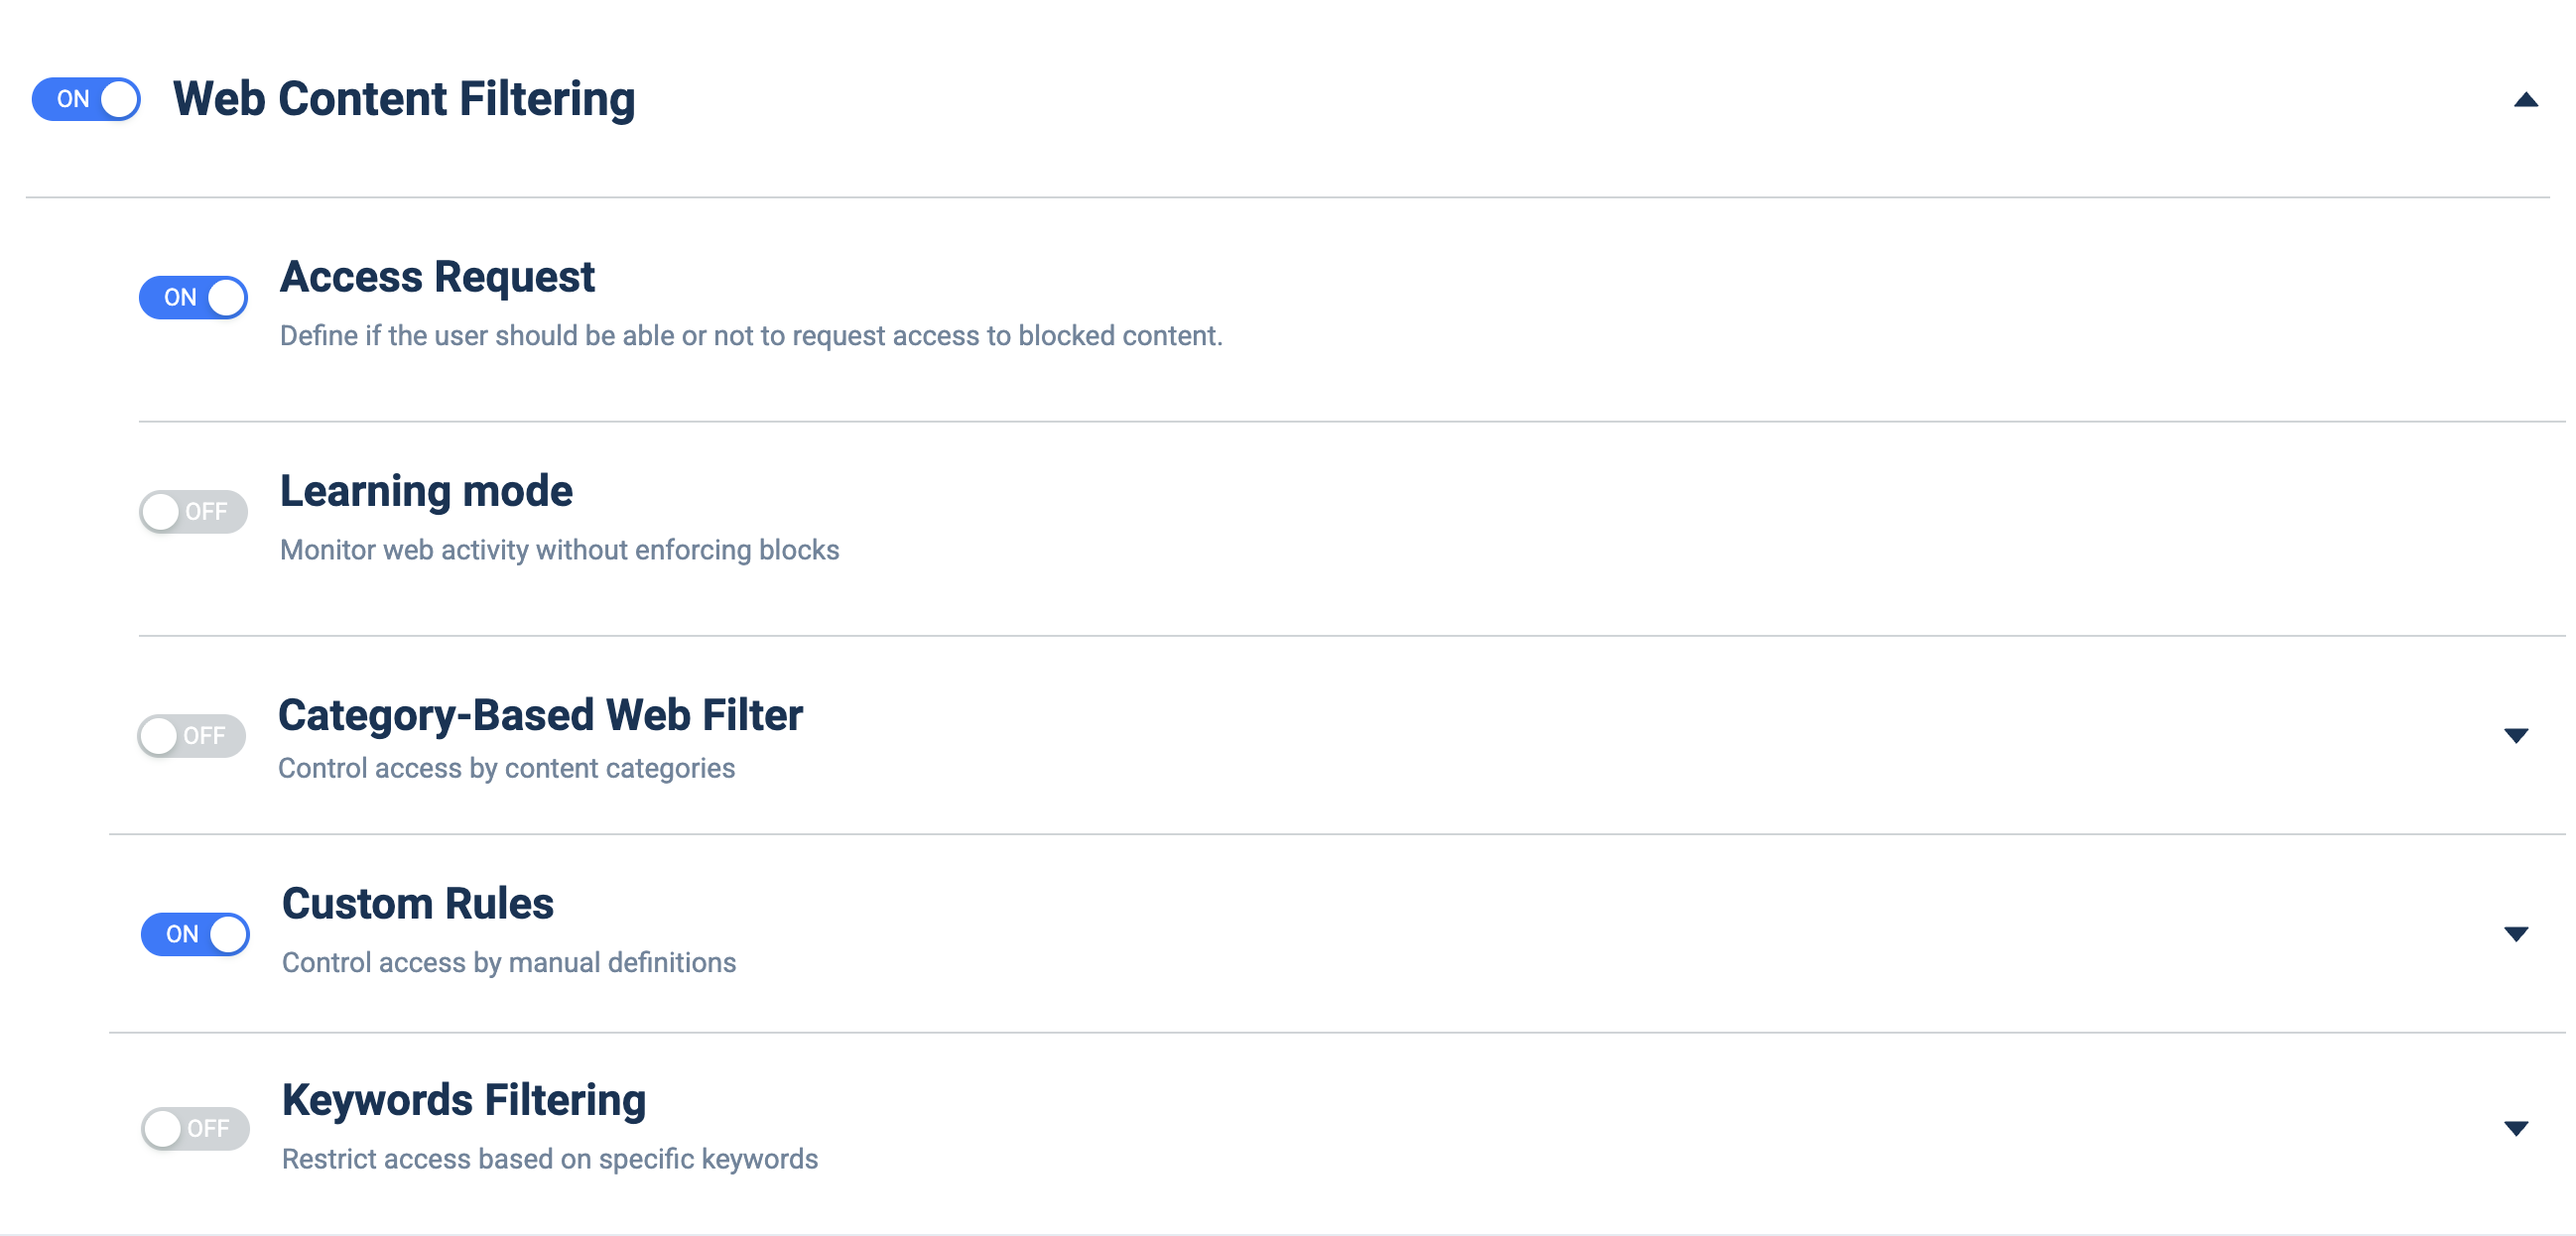Switch on Category-Based Web Filter
This screenshot has height=1236, width=2576.
tap(191, 735)
